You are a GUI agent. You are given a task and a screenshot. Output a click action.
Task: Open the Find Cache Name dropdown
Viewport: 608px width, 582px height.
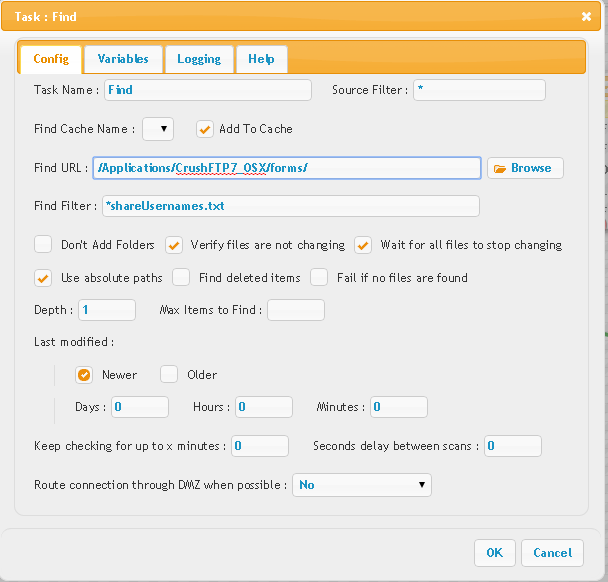[158, 129]
